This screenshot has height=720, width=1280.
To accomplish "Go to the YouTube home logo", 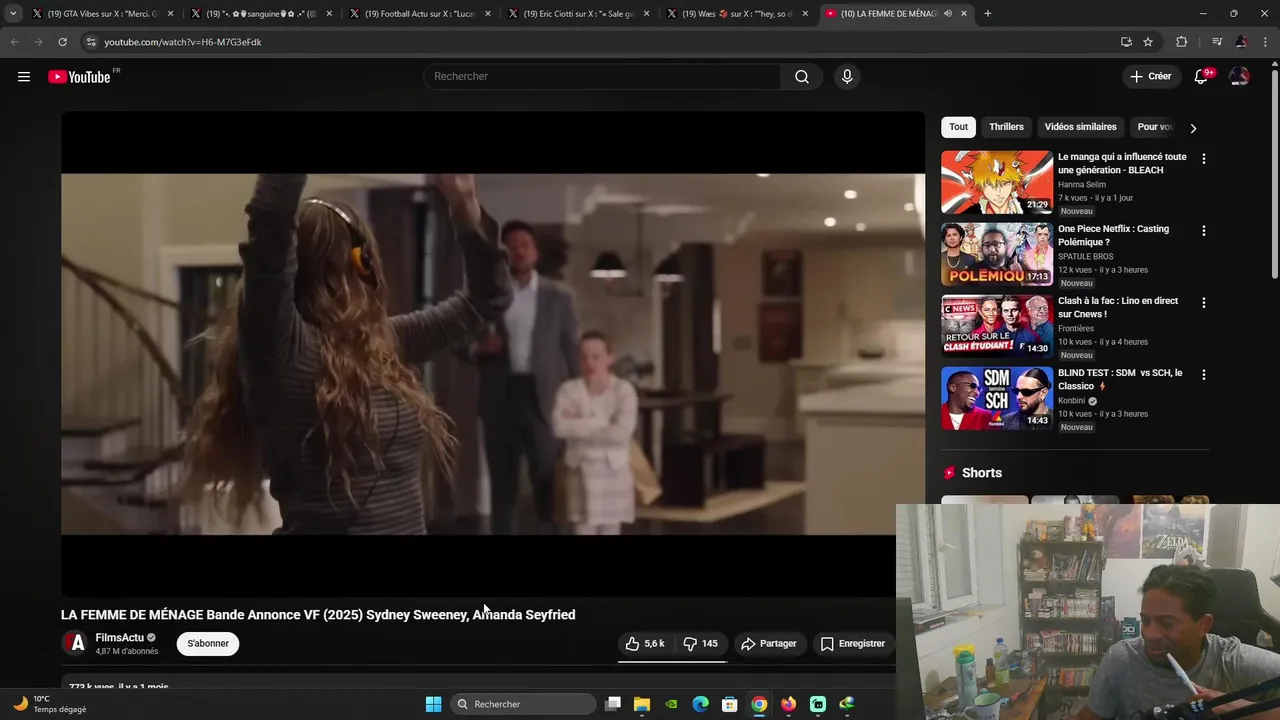I will click(79, 77).
